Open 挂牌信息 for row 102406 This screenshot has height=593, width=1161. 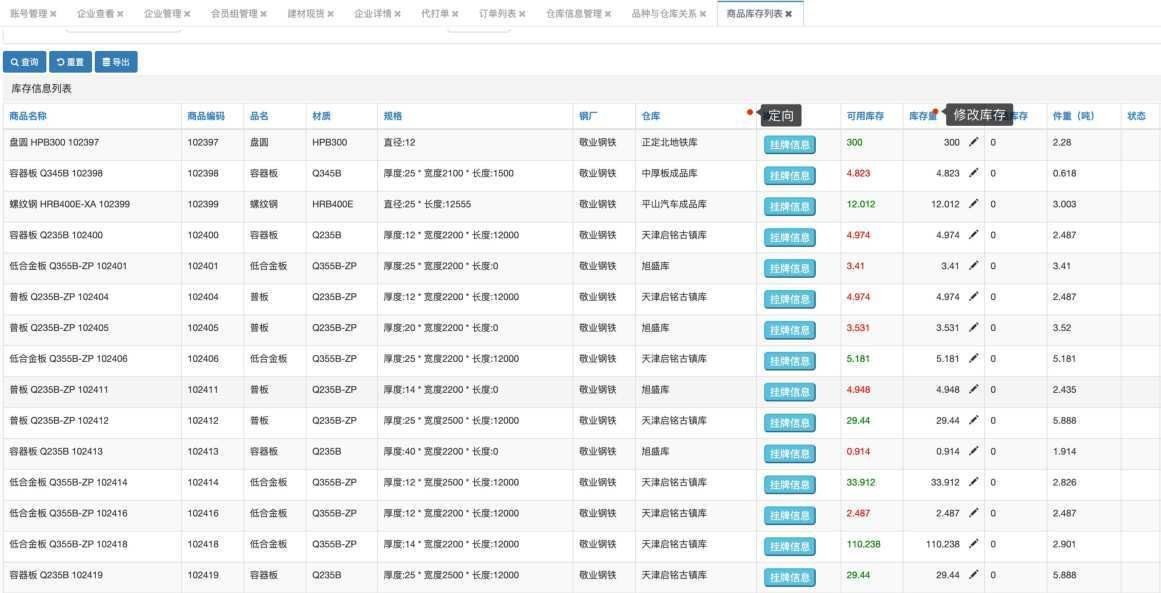click(x=790, y=361)
